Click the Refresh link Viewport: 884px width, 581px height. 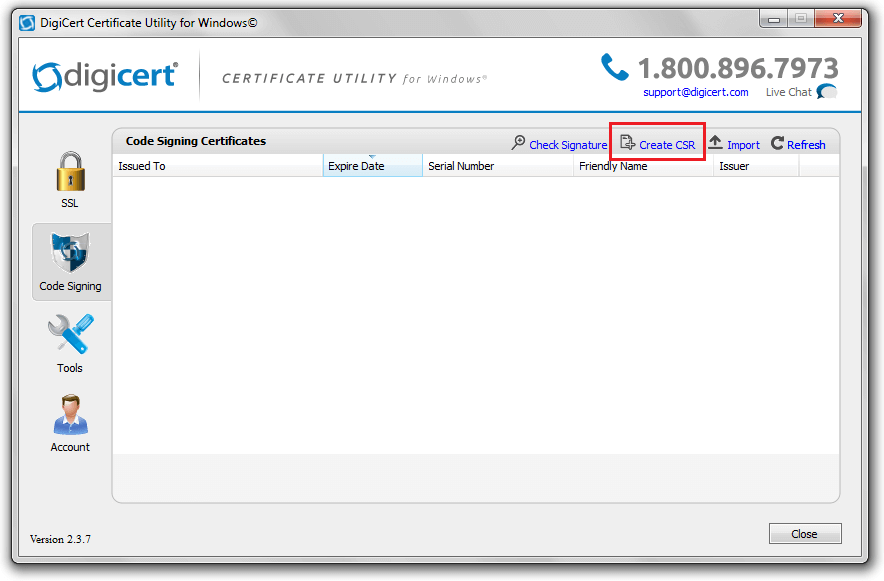point(806,145)
